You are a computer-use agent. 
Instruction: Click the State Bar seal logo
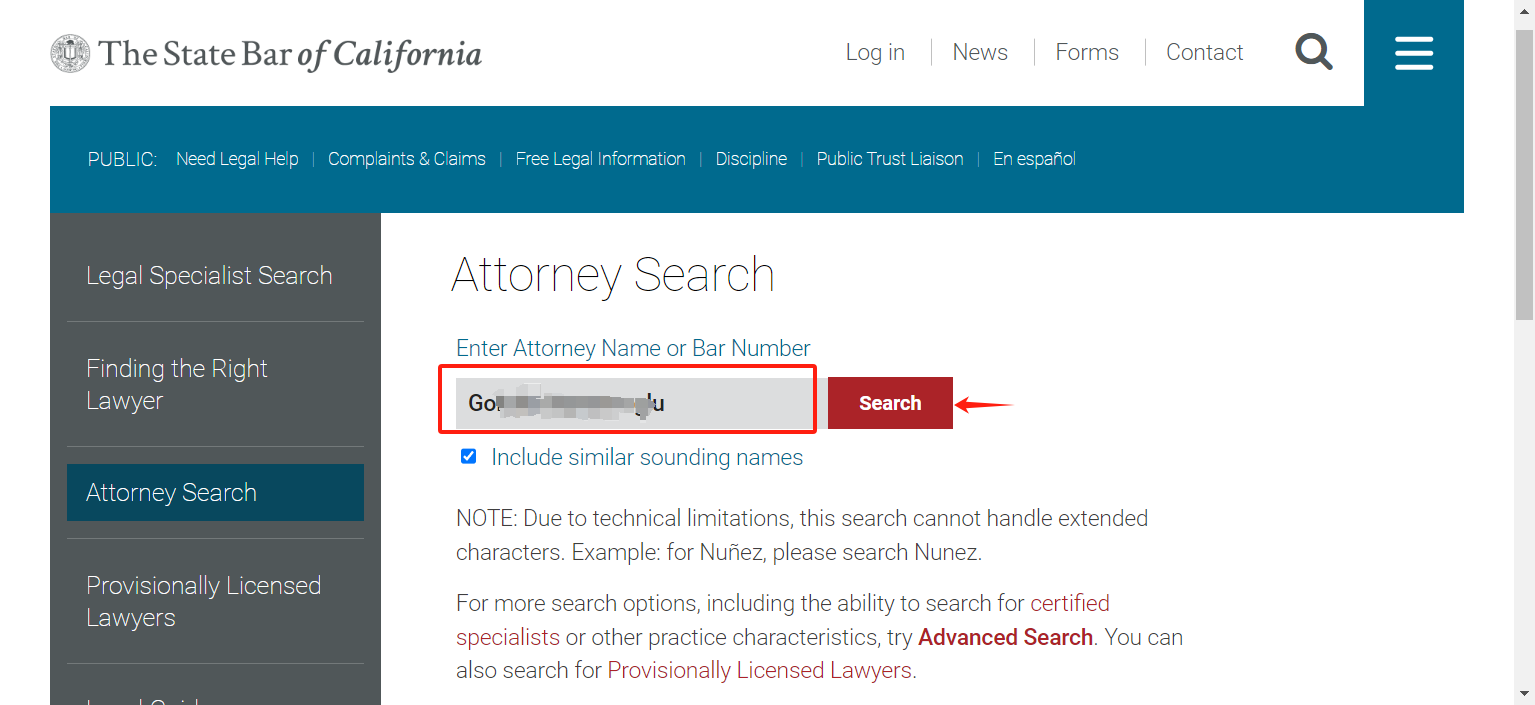click(x=69, y=53)
